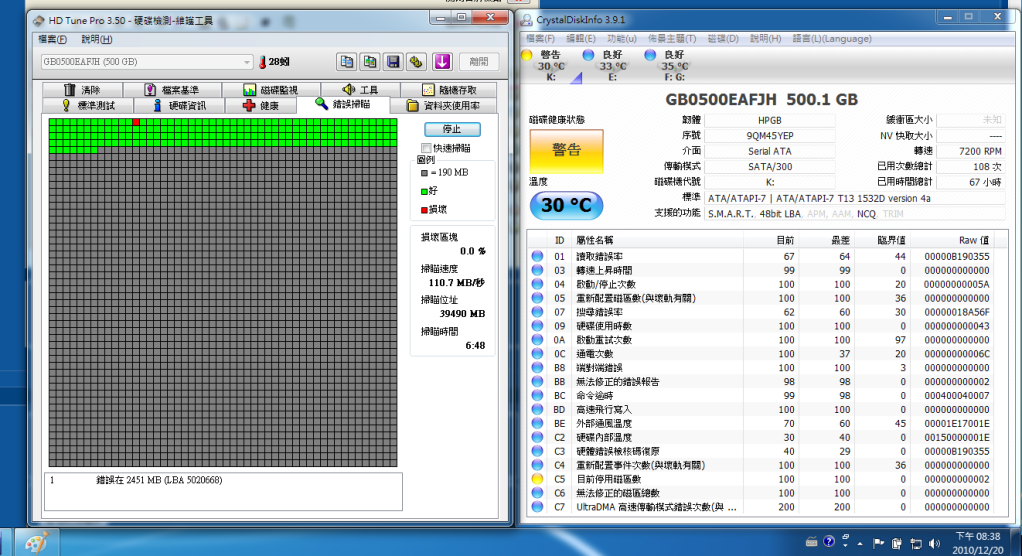Click the purple down-arrow minimize-to-tray icon
Image resolution: width=1022 pixels, height=556 pixels.
click(442, 62)
